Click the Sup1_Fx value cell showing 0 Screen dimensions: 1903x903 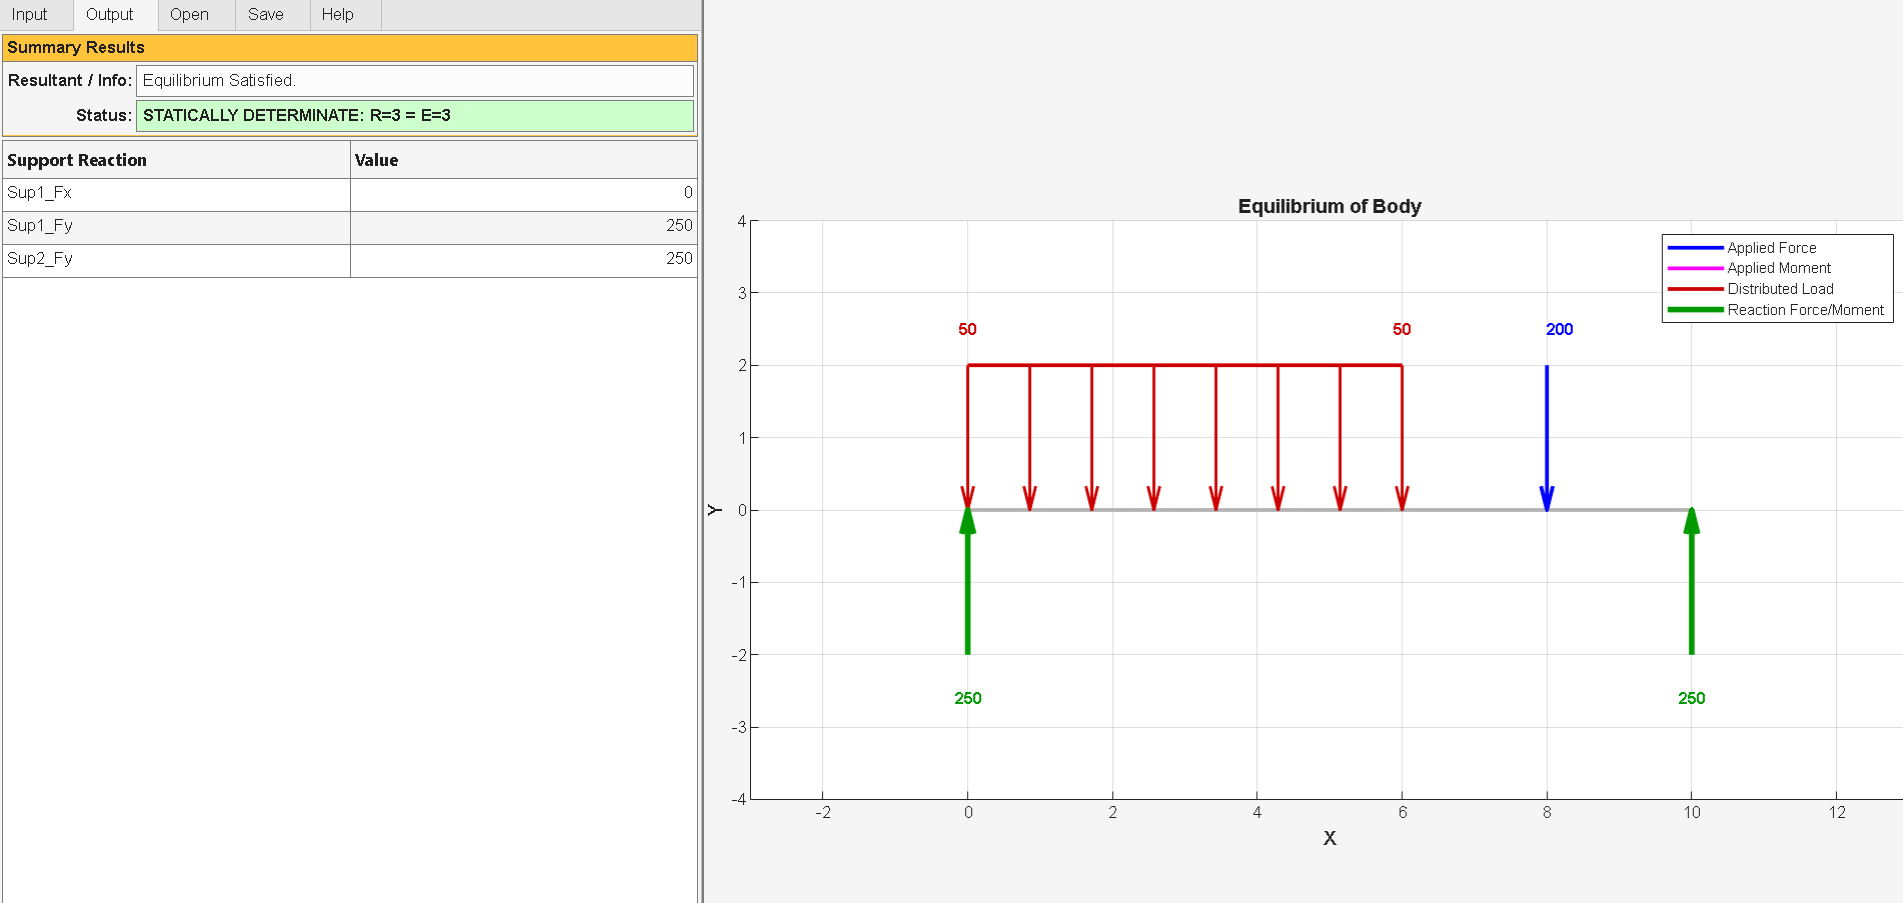[524, 193]
